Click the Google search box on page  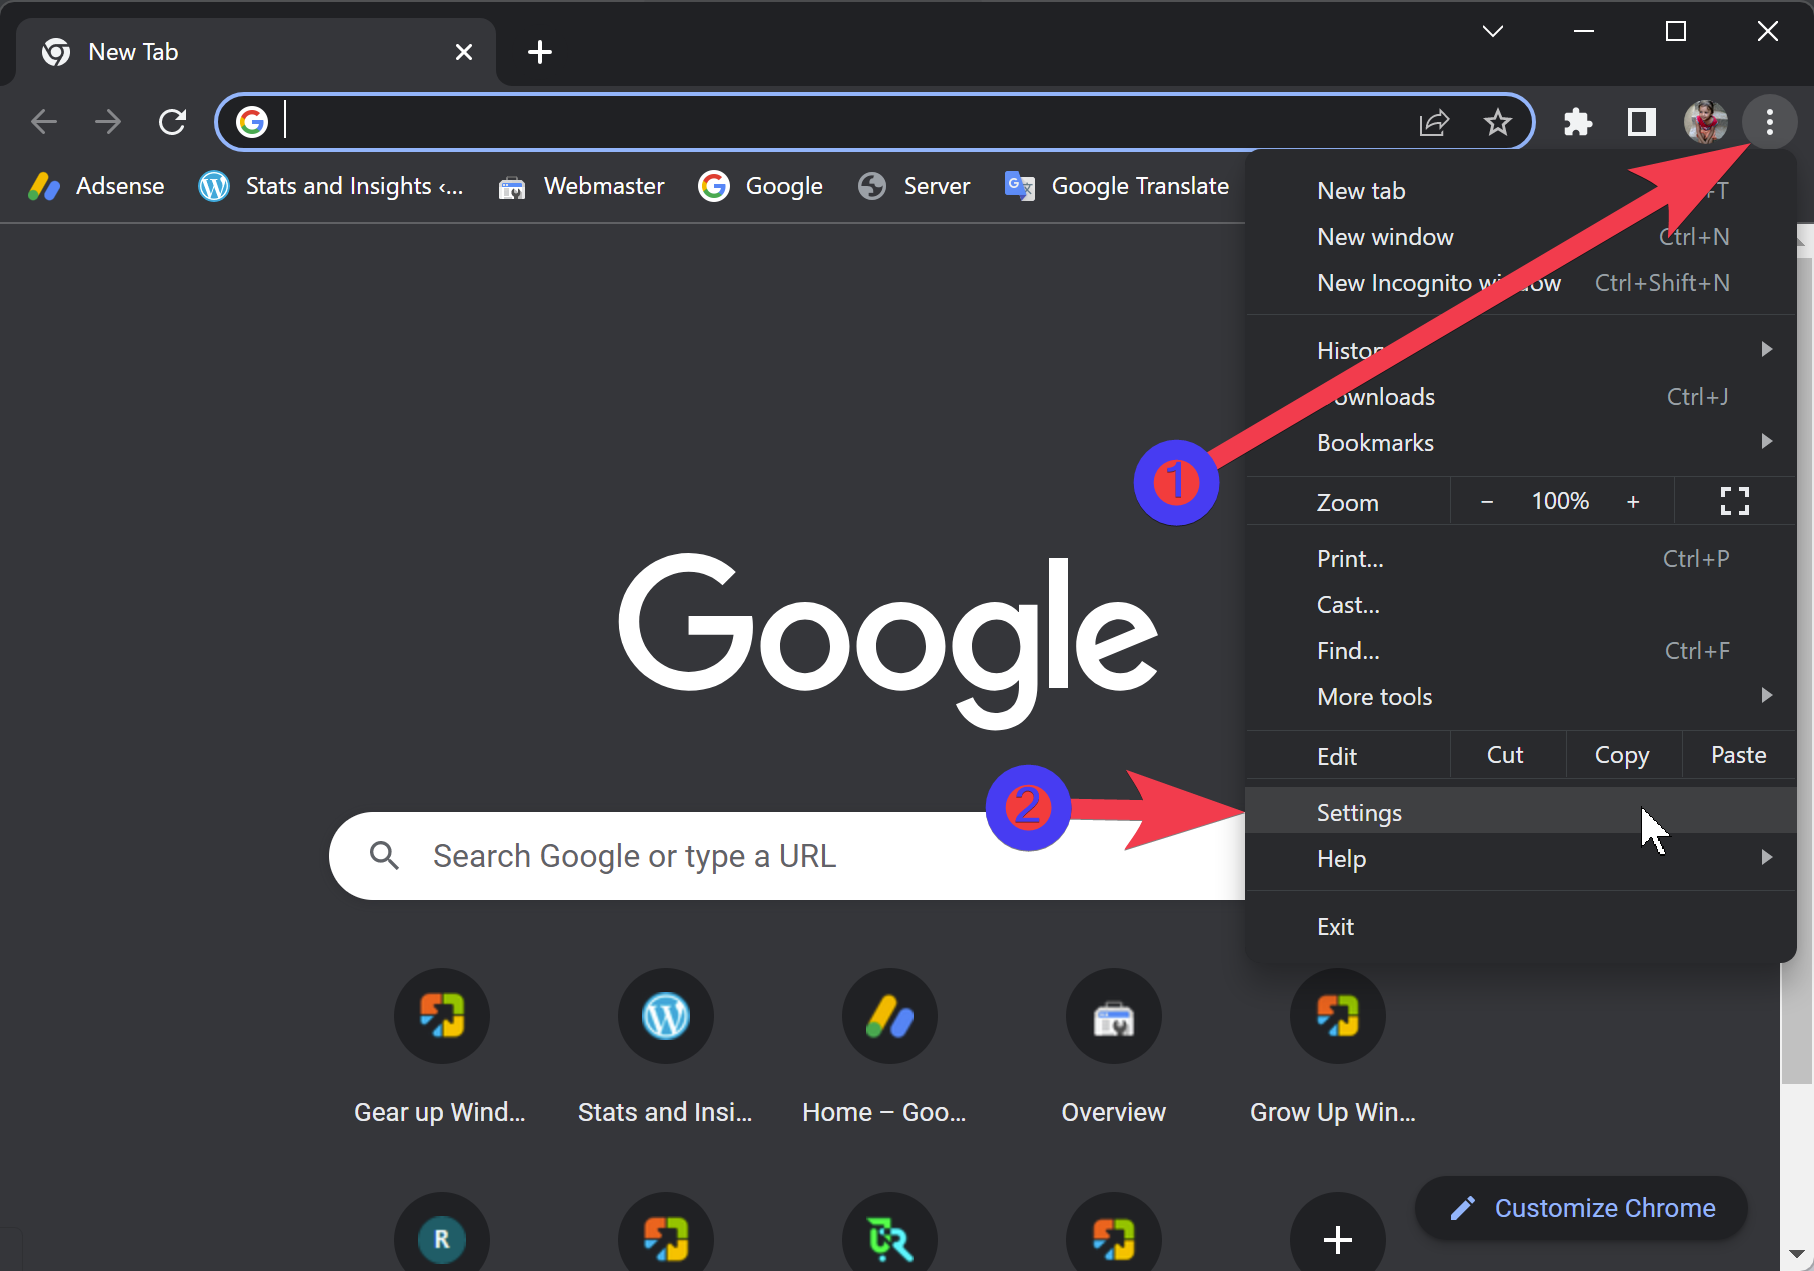(x=787, y=856)
